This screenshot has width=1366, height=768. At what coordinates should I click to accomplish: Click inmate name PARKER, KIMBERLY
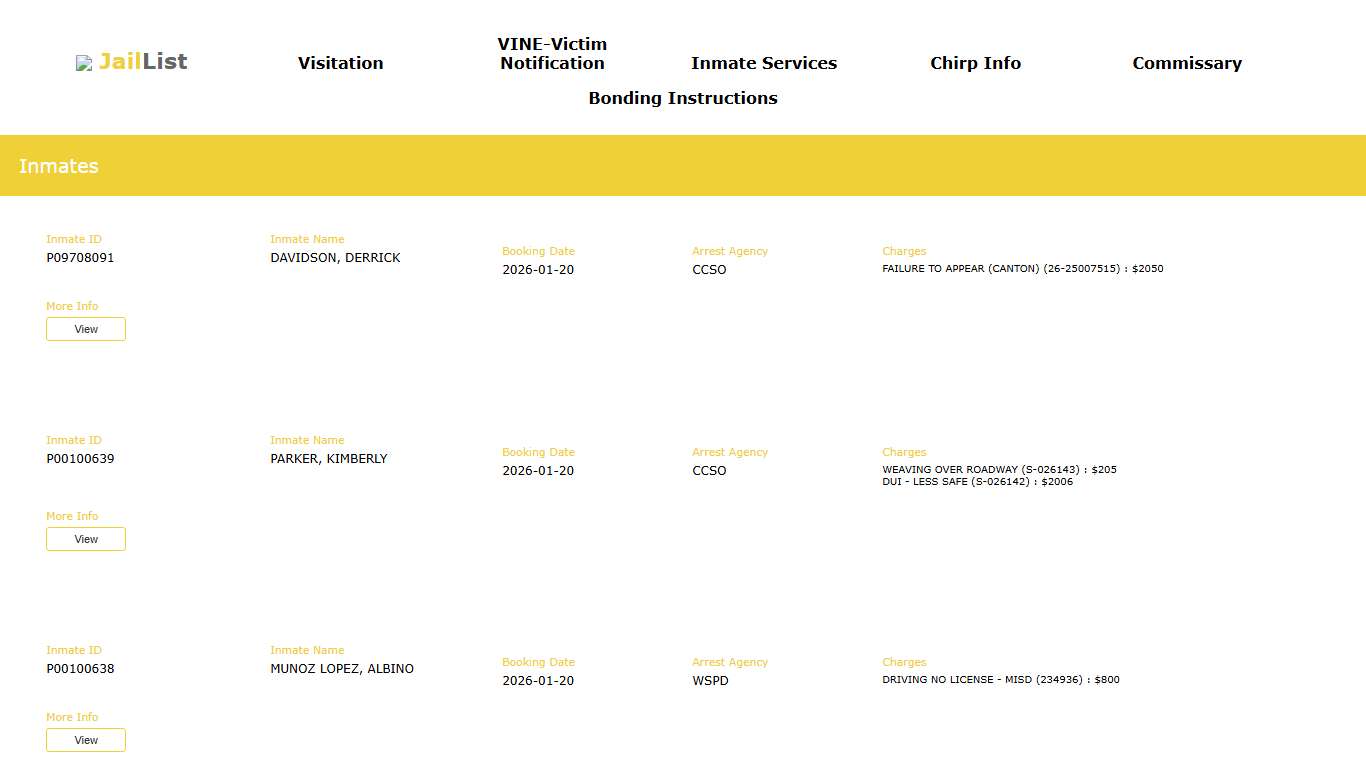coord(328,459)
